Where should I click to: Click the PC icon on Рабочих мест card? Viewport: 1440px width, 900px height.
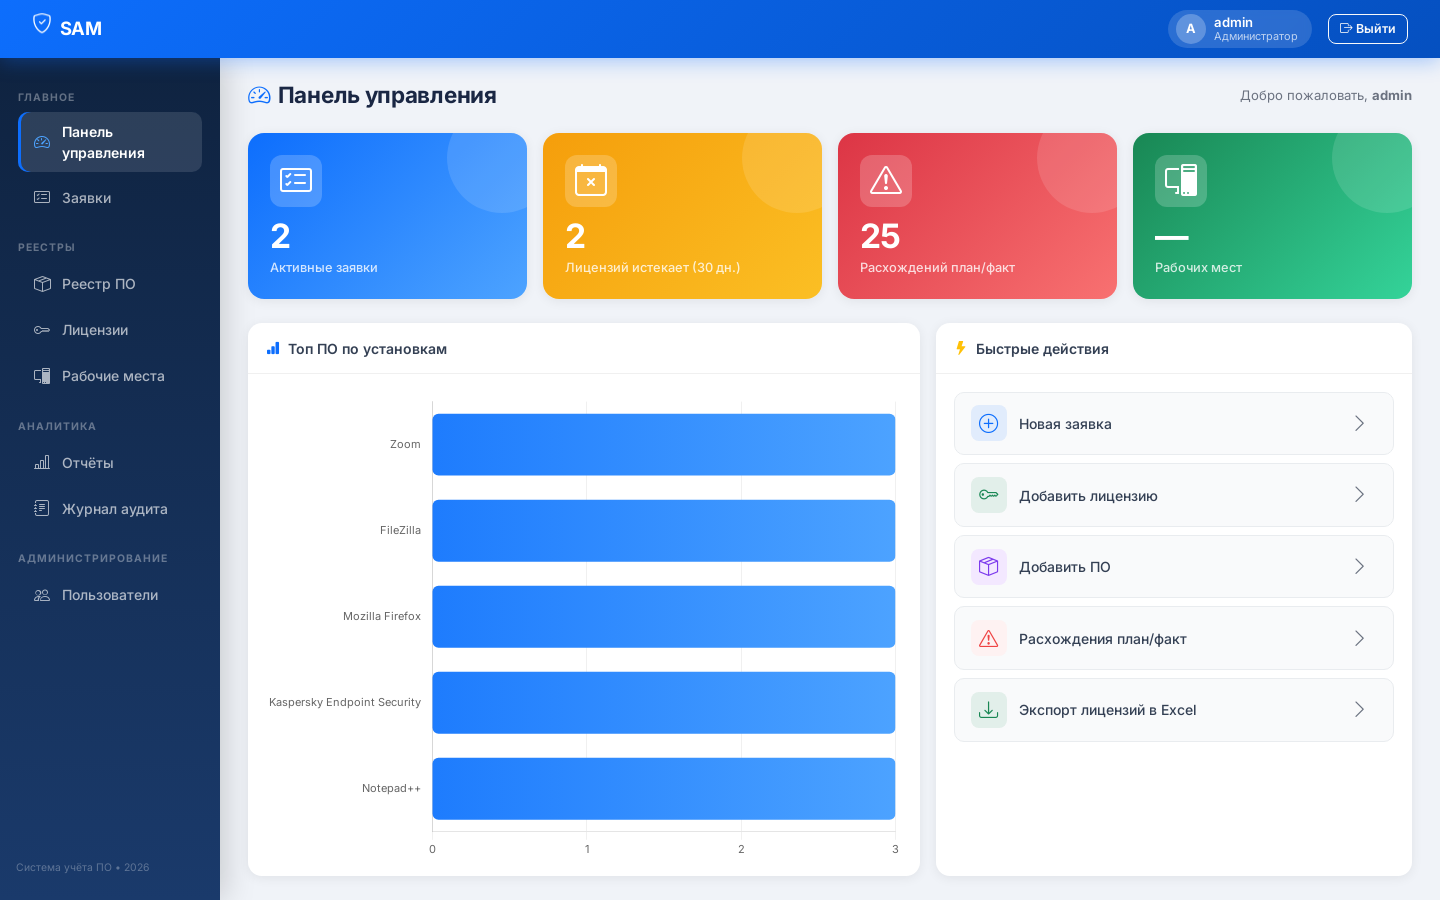click(1181, 181)
